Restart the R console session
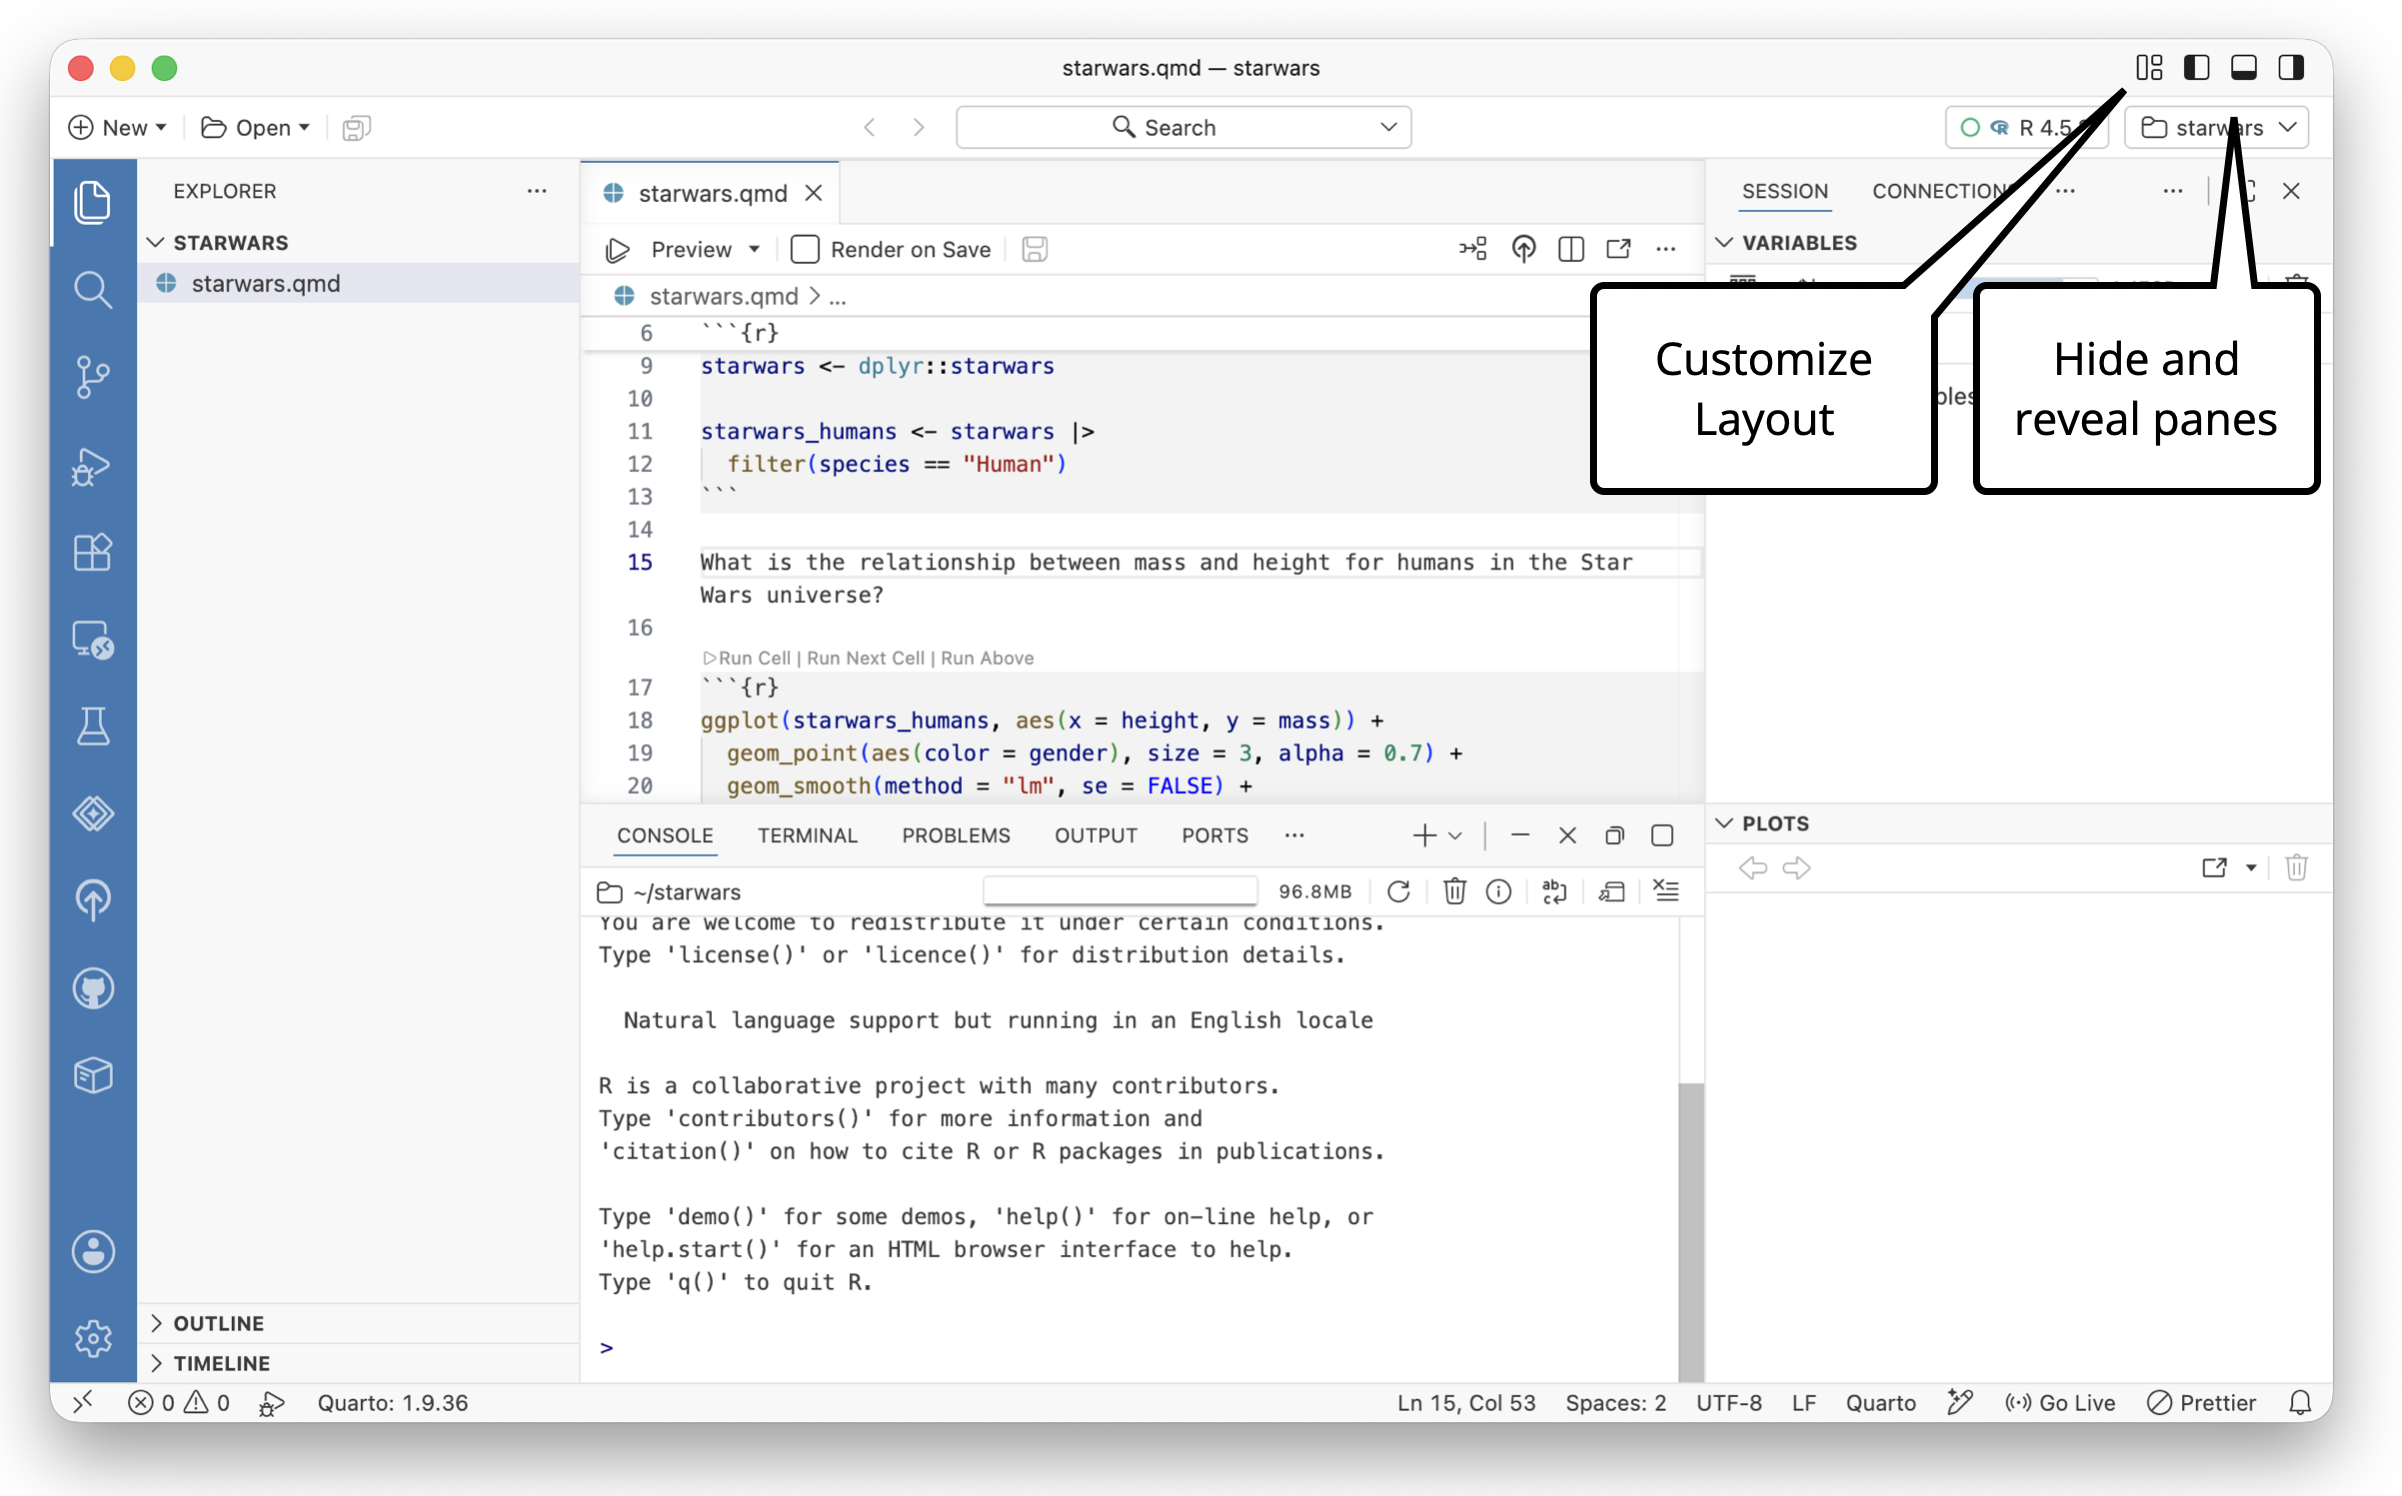Screen dimensions: 2402x1496 pyautogui.click(x=1398, y=891)
